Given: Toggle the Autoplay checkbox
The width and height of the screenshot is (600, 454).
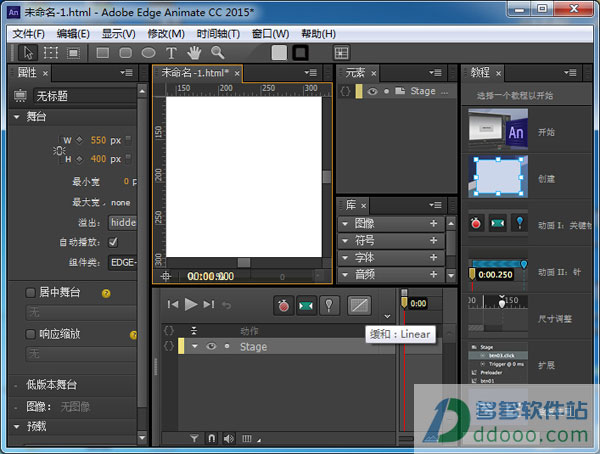Looking at the screenshot, I should 113,242.
